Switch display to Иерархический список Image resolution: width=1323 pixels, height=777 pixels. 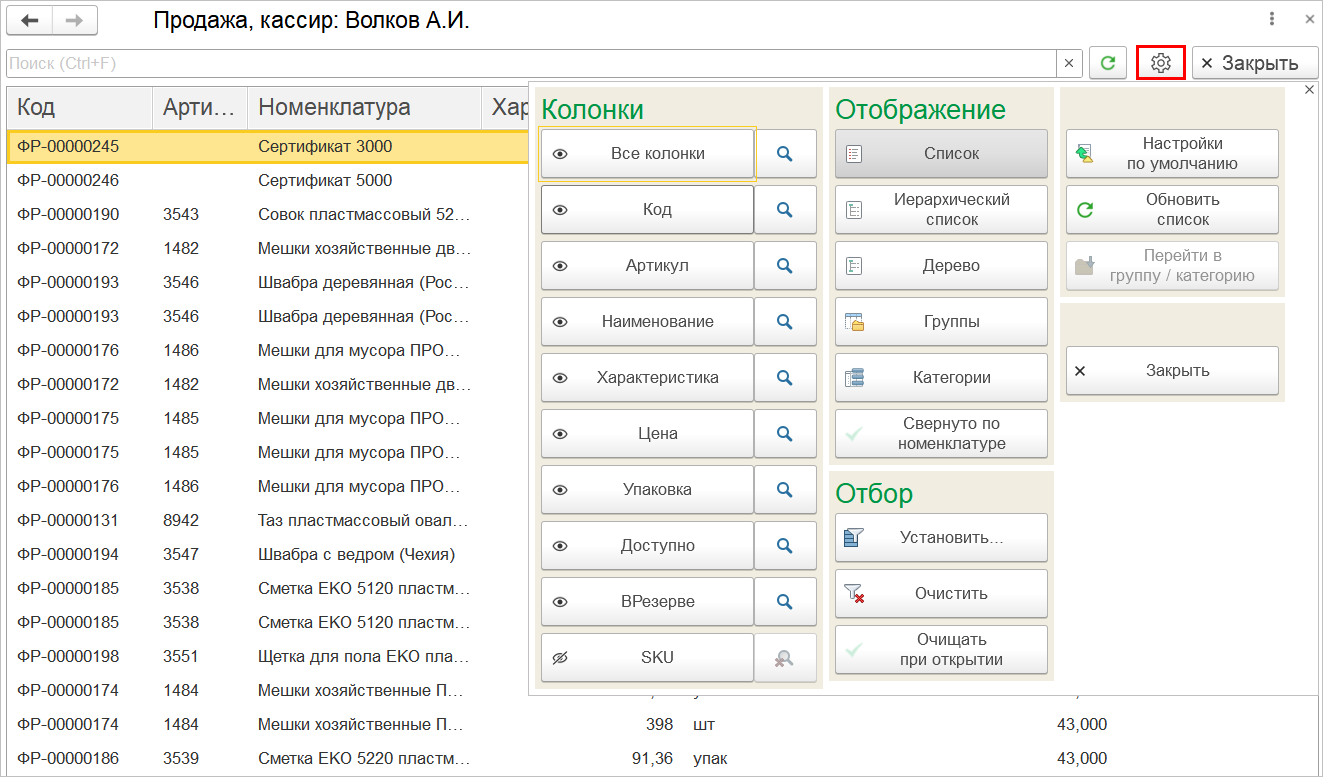click(941, 210)
